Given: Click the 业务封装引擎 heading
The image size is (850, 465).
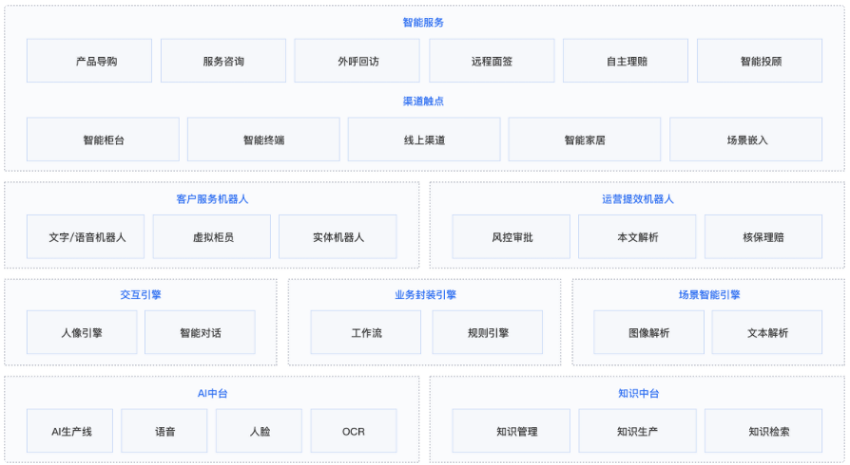Looking at the screenshot, I should (426, 294).
